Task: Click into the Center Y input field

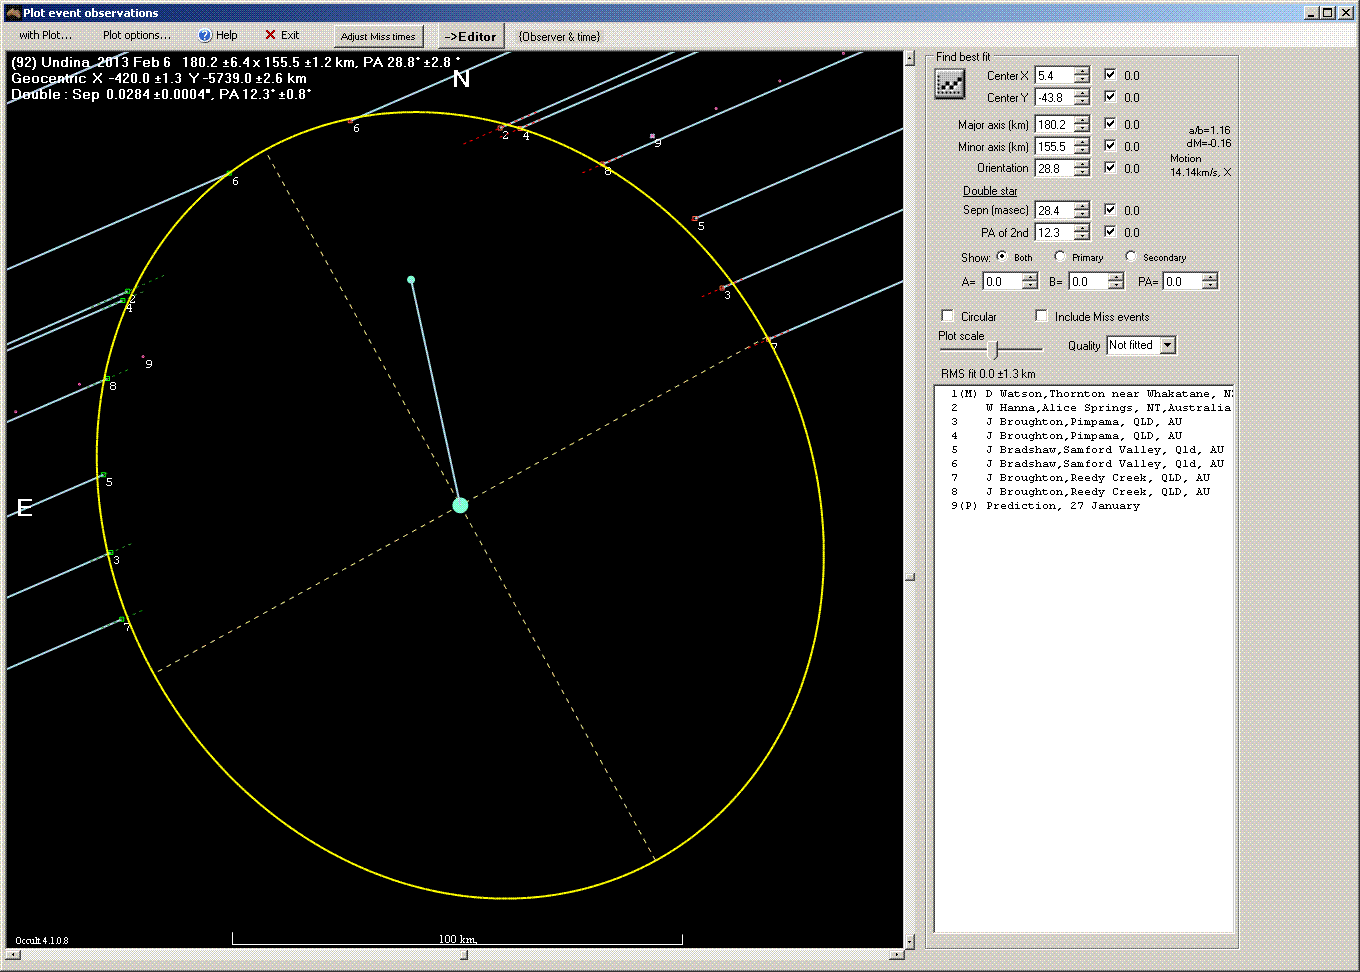Action: pos(1054,97)
